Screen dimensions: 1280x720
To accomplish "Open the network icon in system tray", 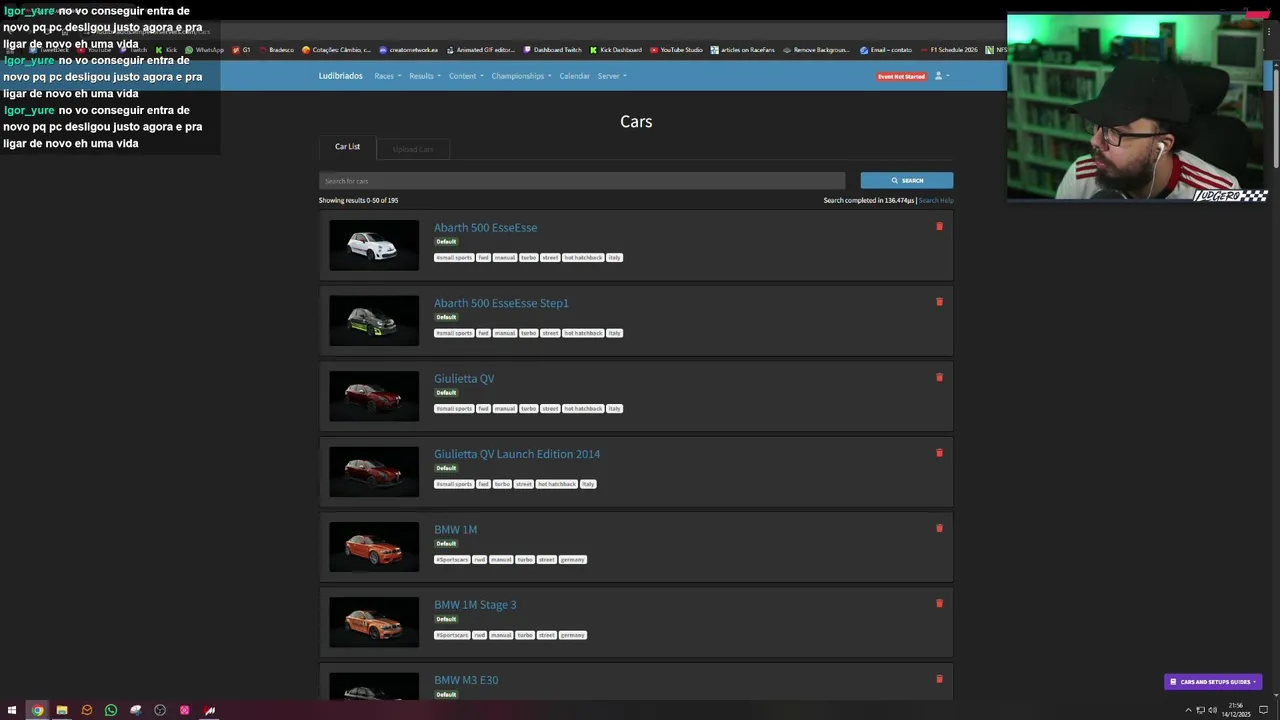I will [x=1200, y=710].
